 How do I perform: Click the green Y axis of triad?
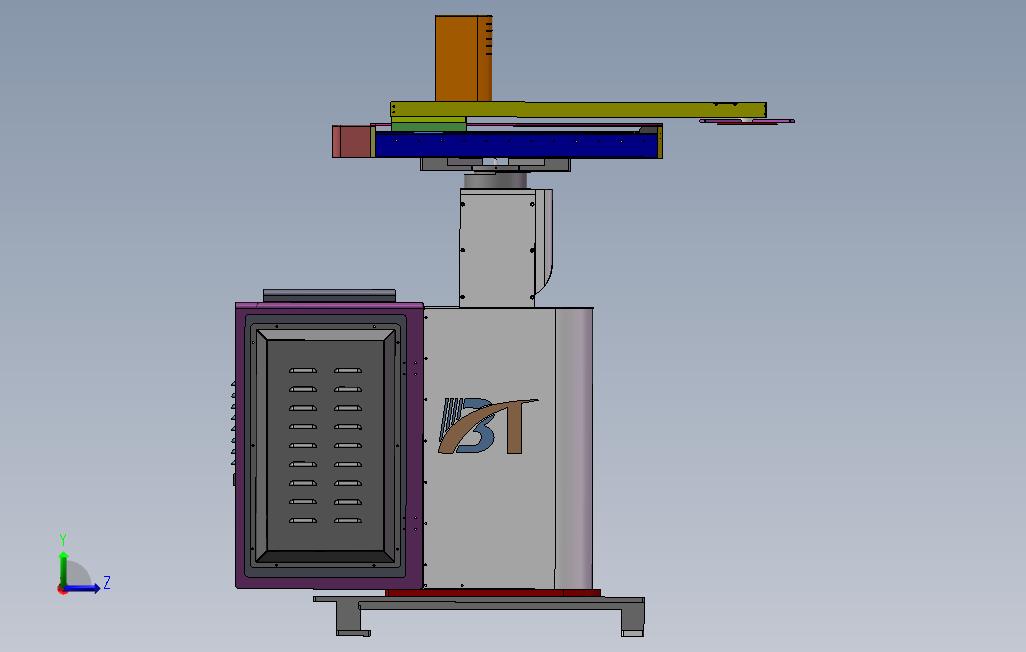coord(63,568)
